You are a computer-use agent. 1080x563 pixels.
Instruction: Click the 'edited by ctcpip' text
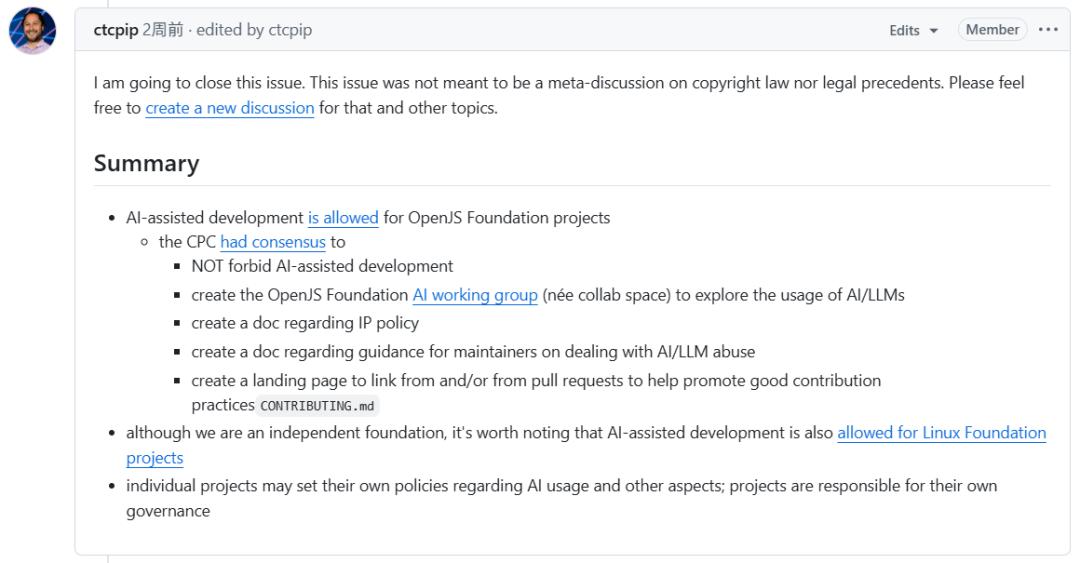coord(254,30)
